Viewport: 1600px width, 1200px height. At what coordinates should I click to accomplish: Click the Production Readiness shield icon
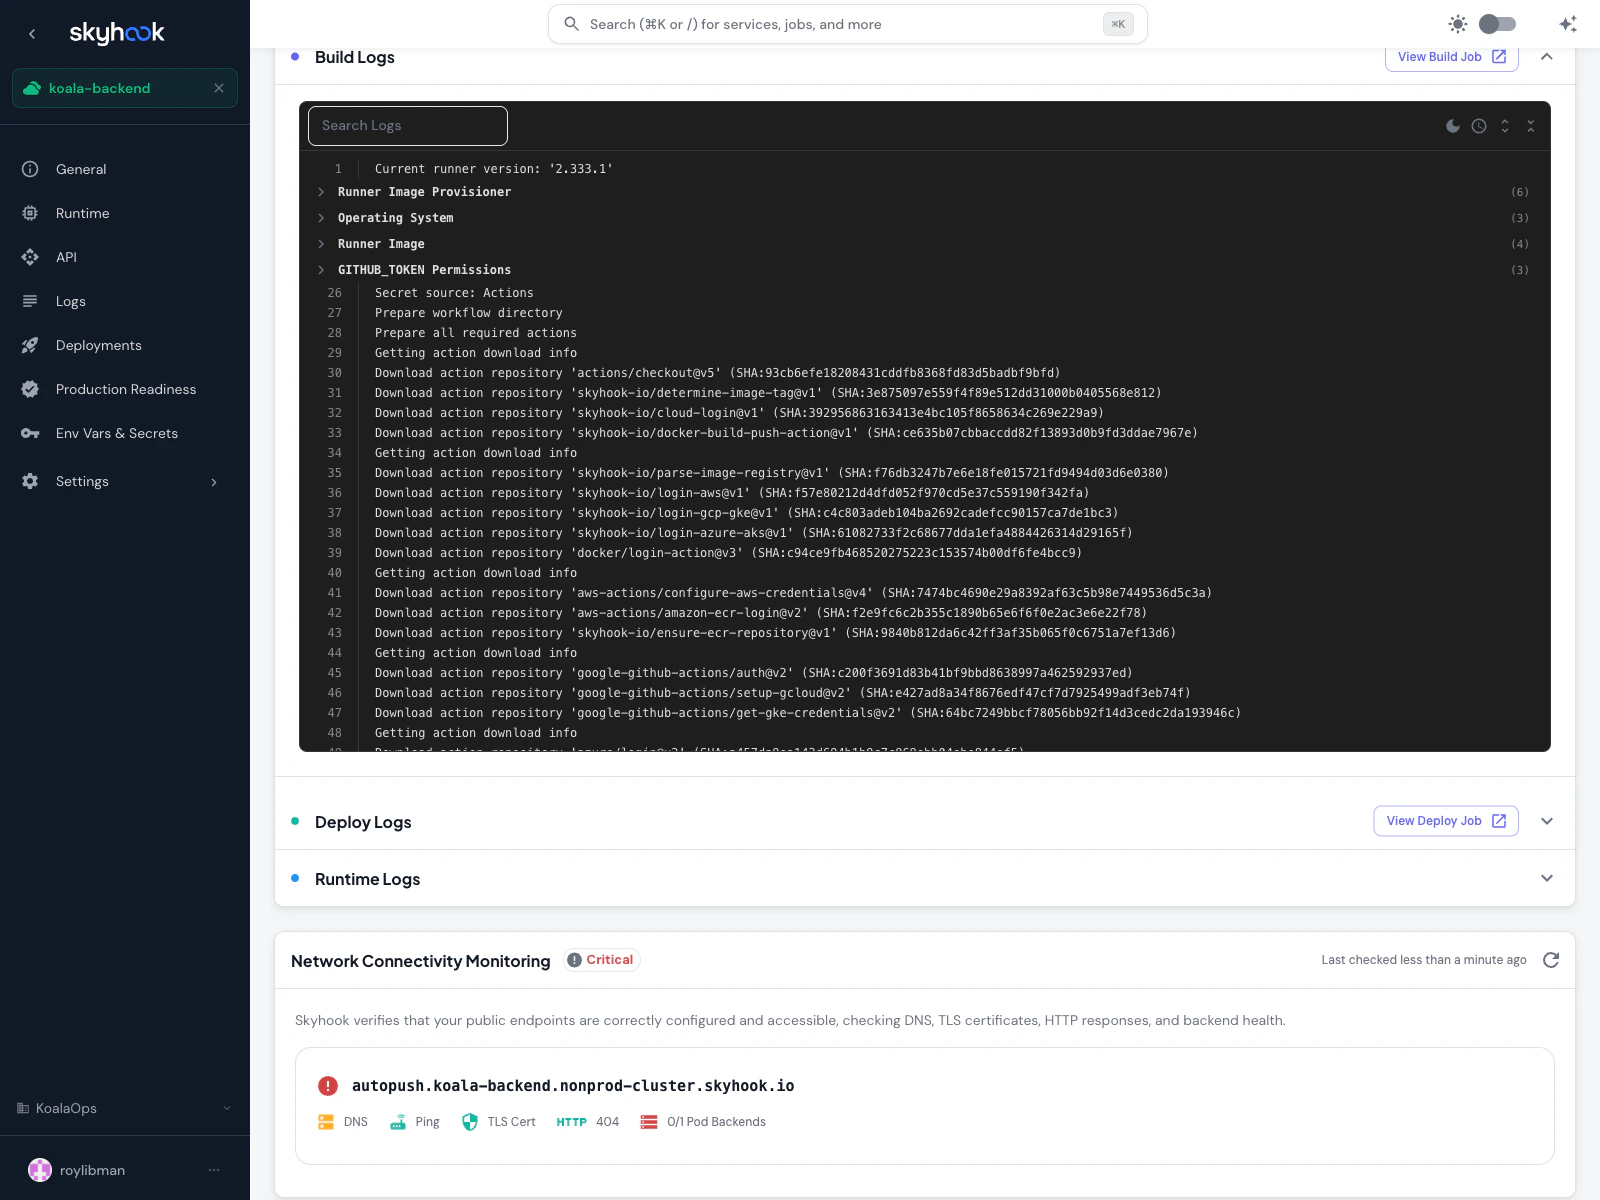[x=31, y=389]
